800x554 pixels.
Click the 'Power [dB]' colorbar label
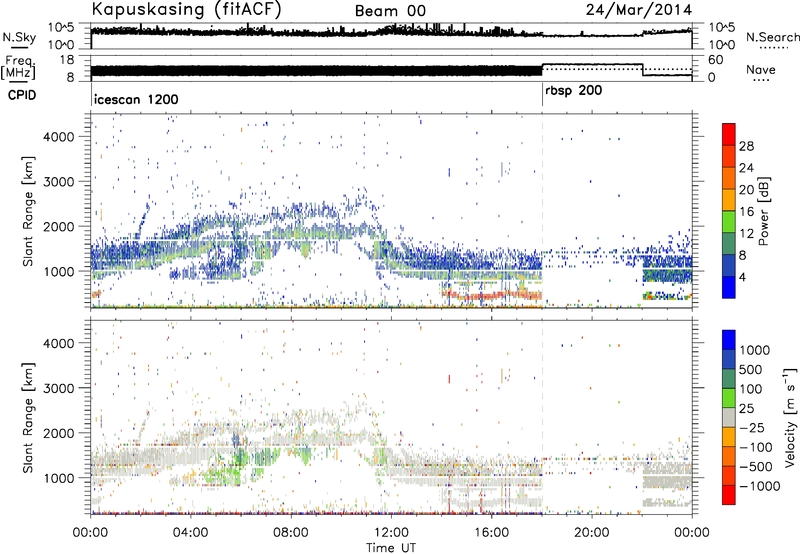point(763,211)
